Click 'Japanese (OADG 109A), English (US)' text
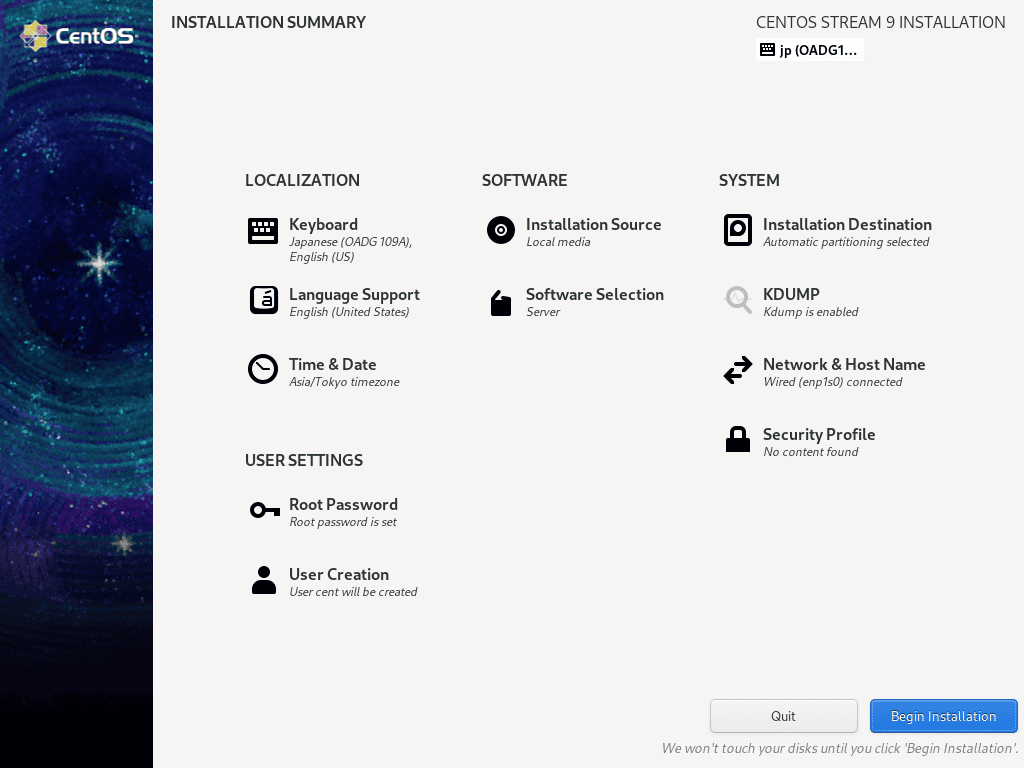 tap(351, 249)
